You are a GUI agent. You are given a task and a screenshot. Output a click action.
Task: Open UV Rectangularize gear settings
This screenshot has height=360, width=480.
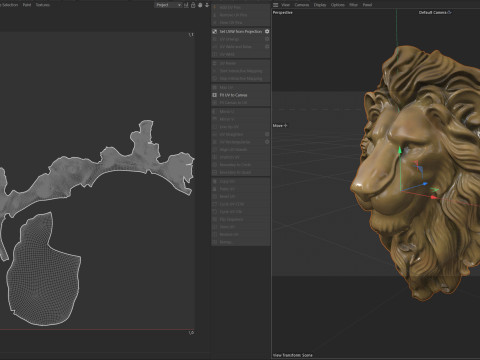click(267, 142)
